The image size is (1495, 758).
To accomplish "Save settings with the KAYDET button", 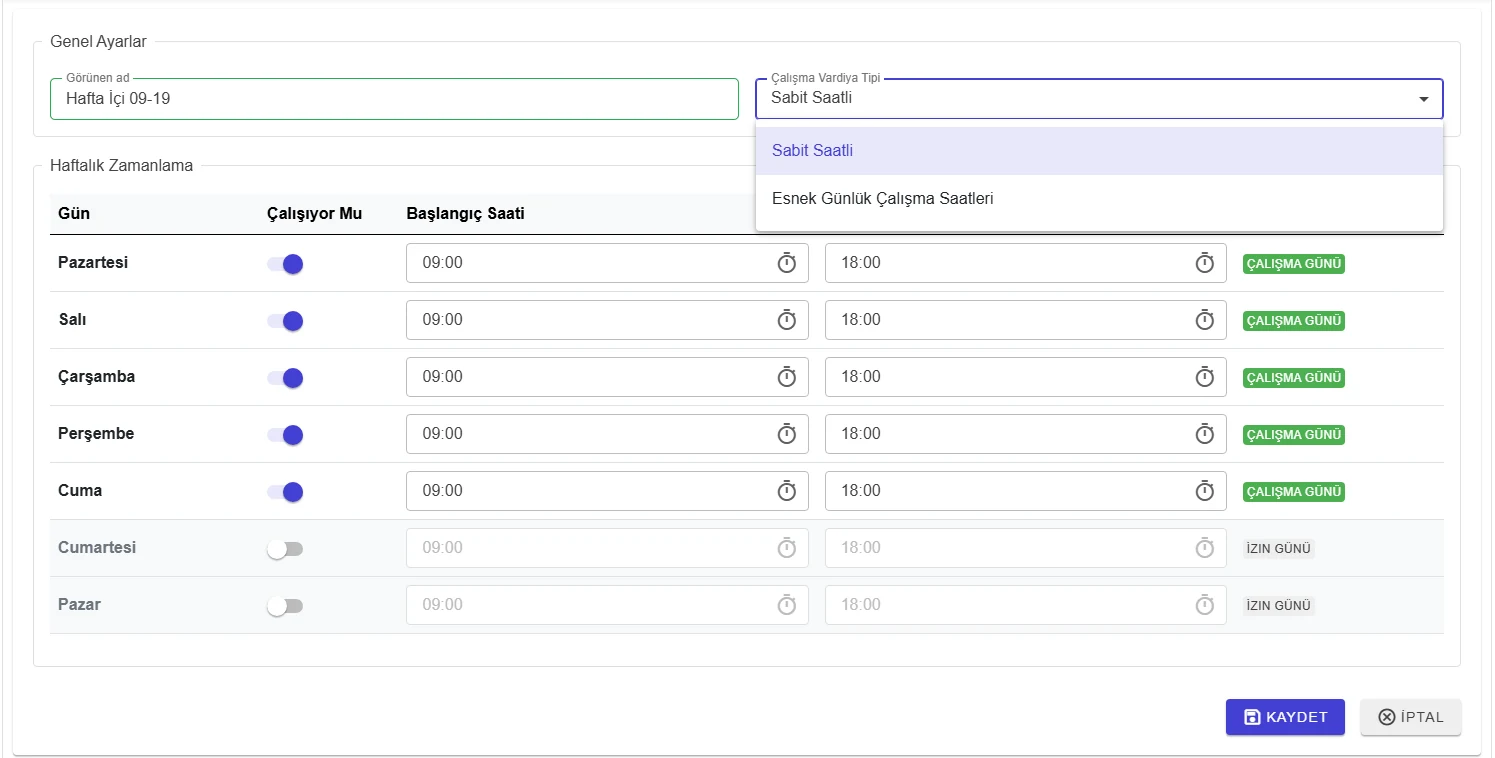I will [1285, 717].
